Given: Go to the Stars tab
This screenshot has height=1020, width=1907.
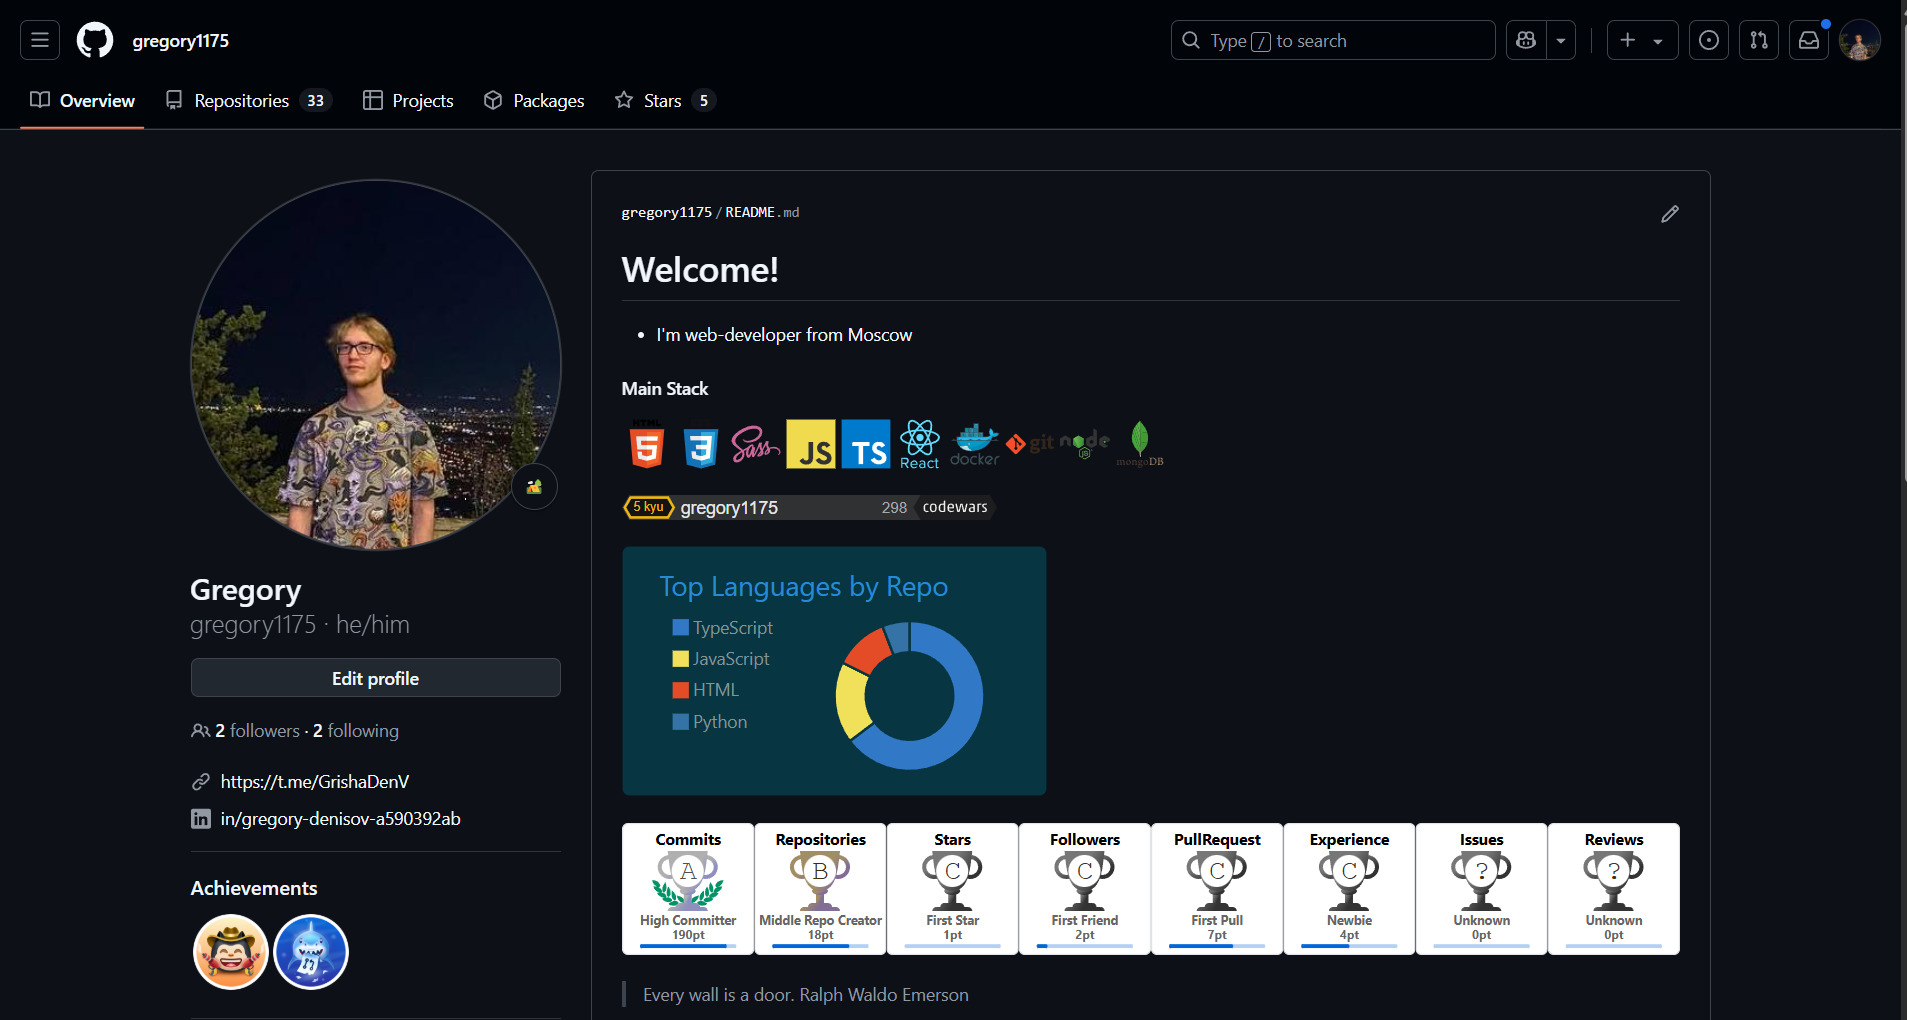Looking at the screenshot, I should click(665, 100).
